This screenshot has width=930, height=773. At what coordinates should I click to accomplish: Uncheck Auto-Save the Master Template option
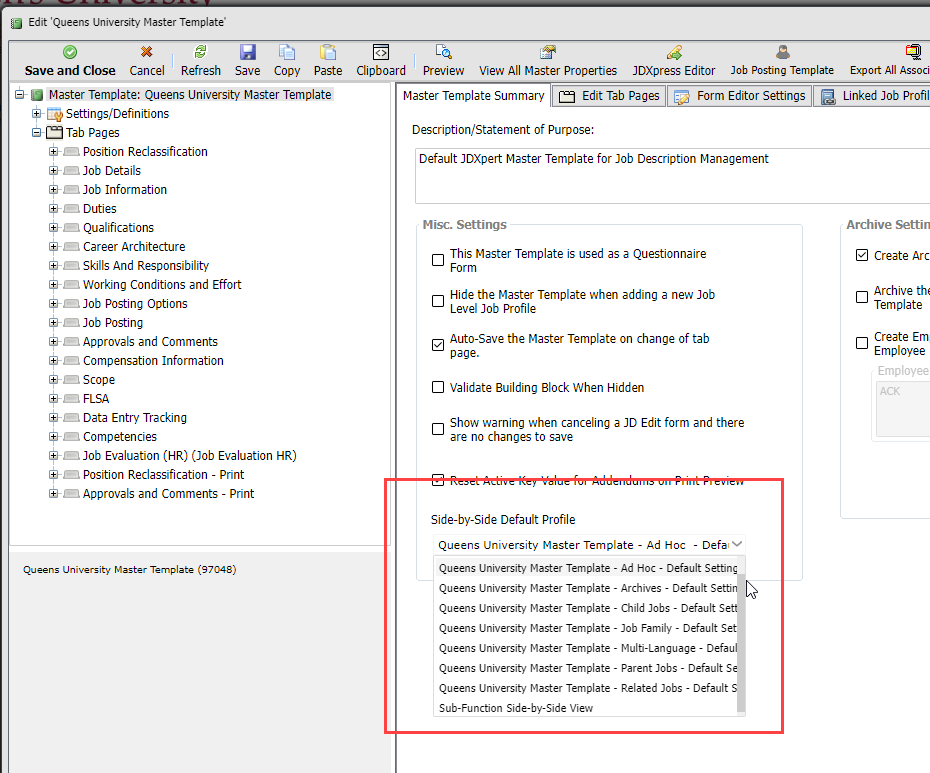438,345
